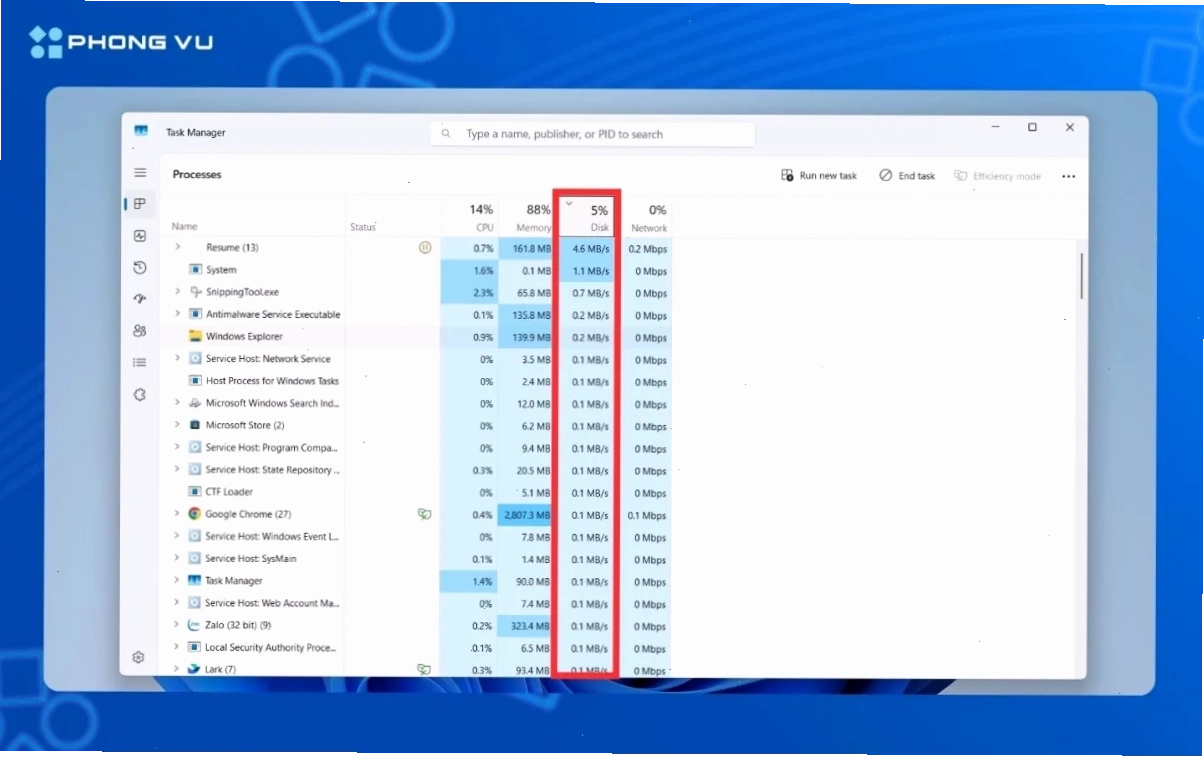Click the suspended pause icon for Resume
1204x757 pixels.
(425, 247)
